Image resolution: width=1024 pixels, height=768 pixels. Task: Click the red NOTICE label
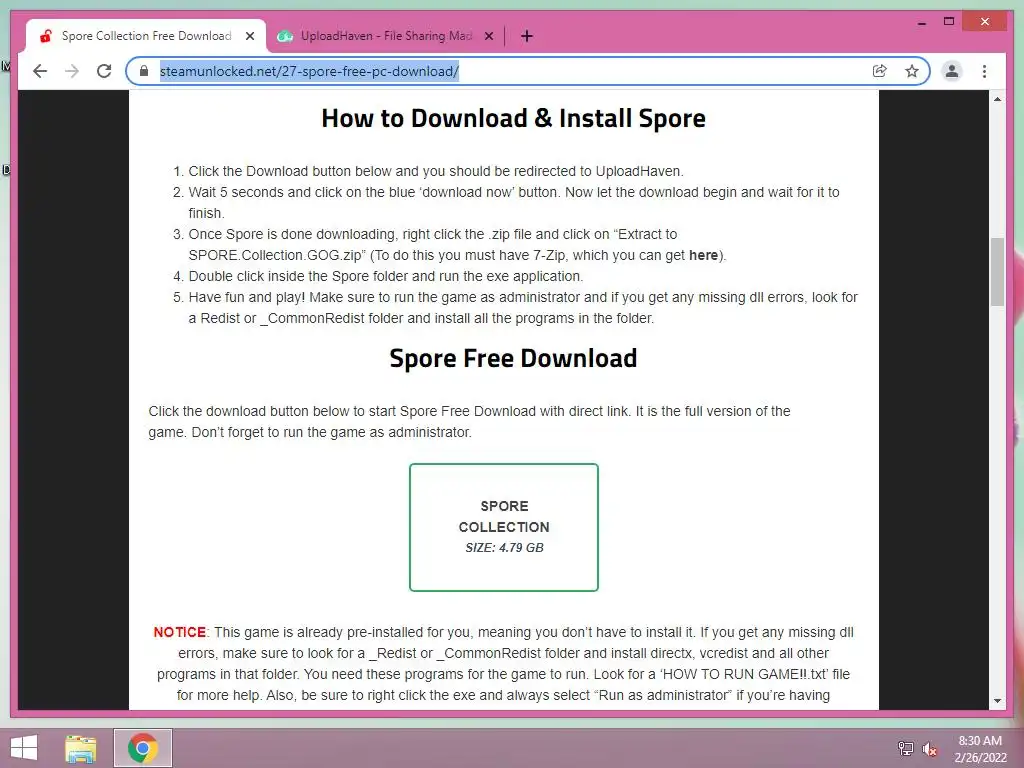coord(180,632)
